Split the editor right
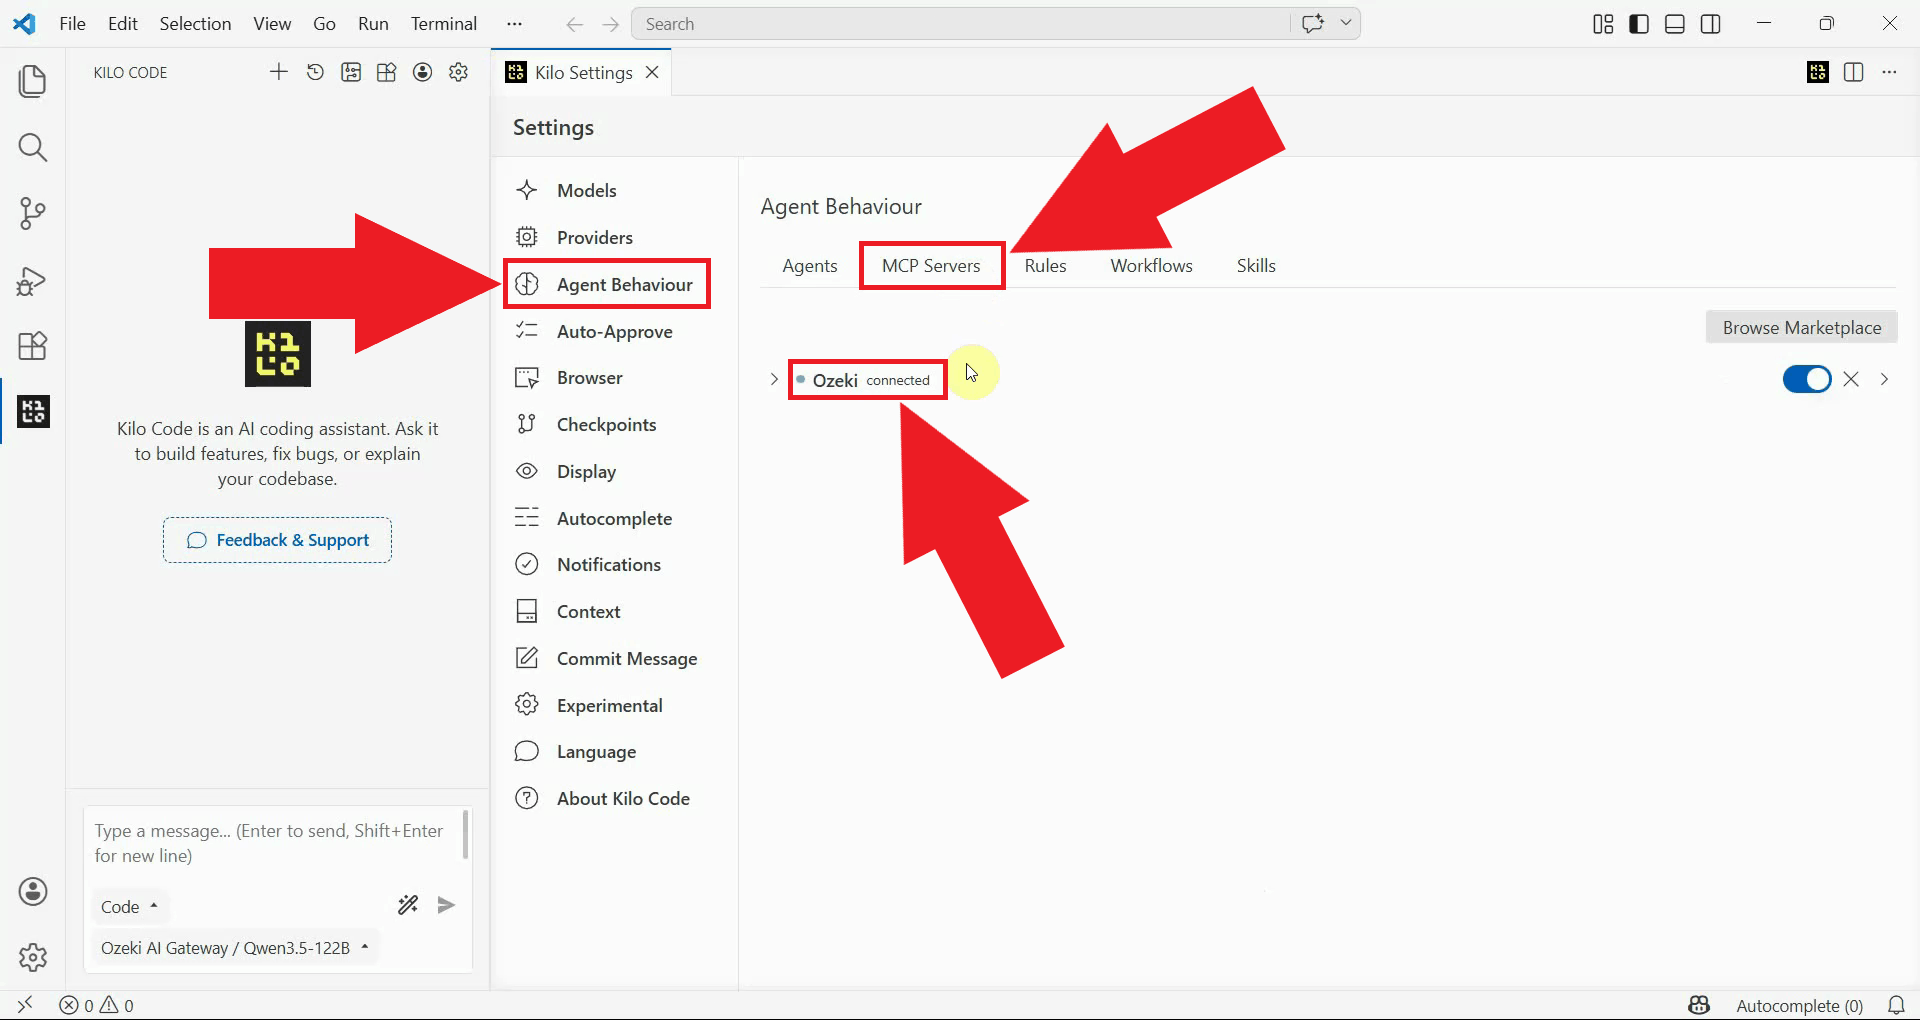This screenshot has width=1920, height=1020. pos(1853,72)
